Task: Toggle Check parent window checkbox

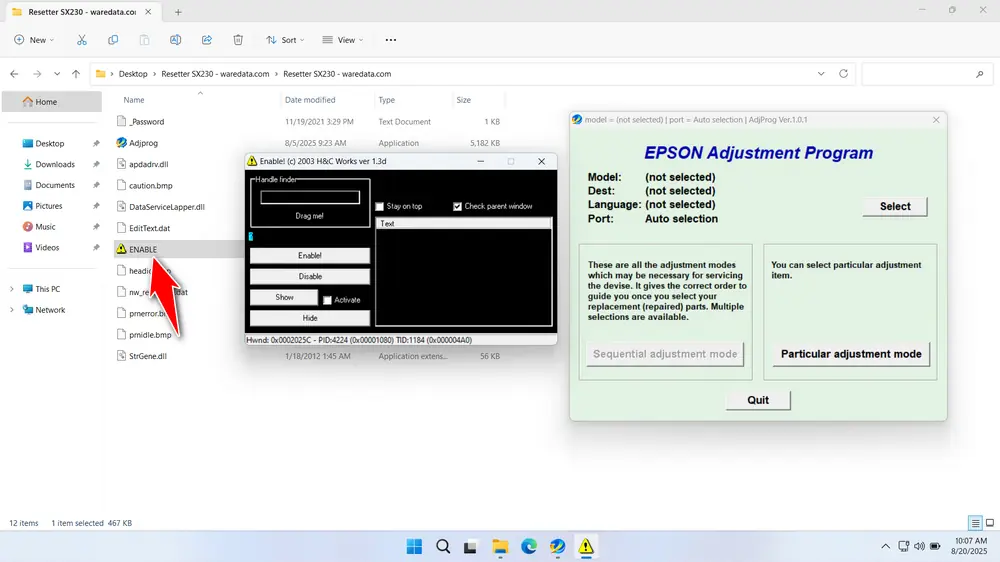Action: [457, 207]
